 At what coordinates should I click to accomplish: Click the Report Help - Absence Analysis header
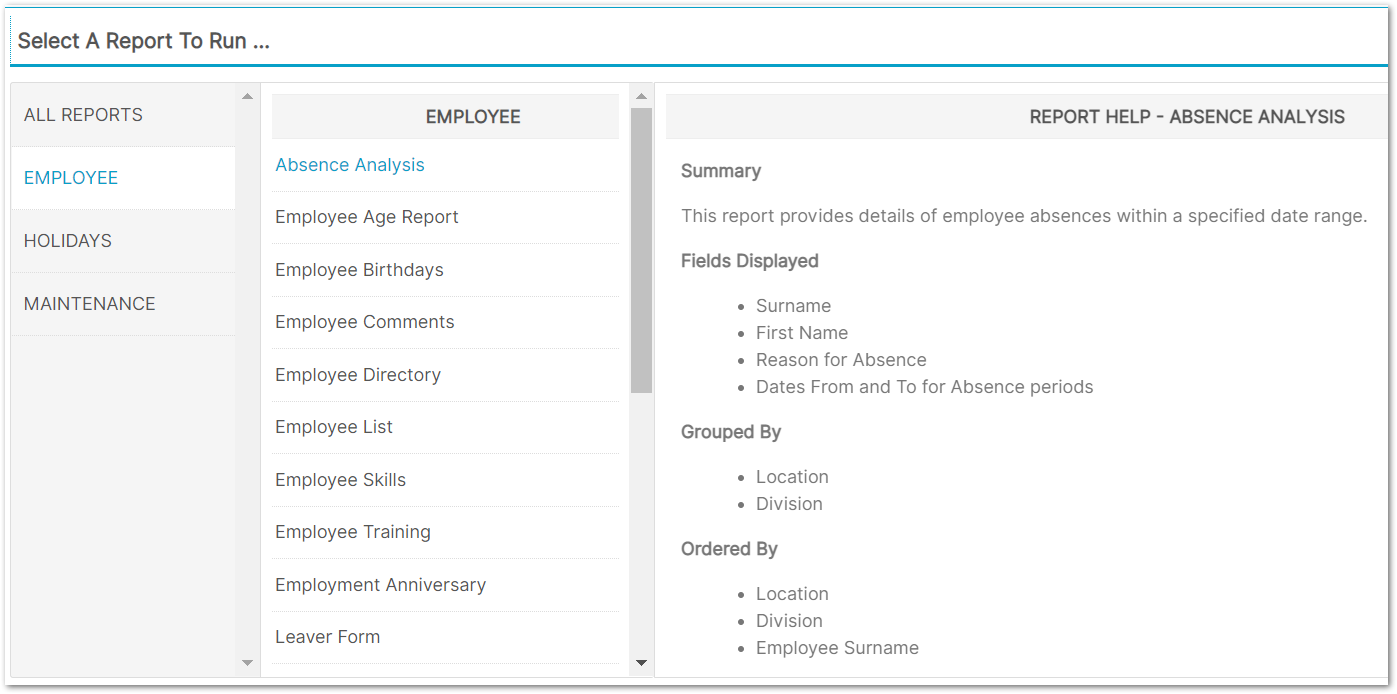(1187, 117)
